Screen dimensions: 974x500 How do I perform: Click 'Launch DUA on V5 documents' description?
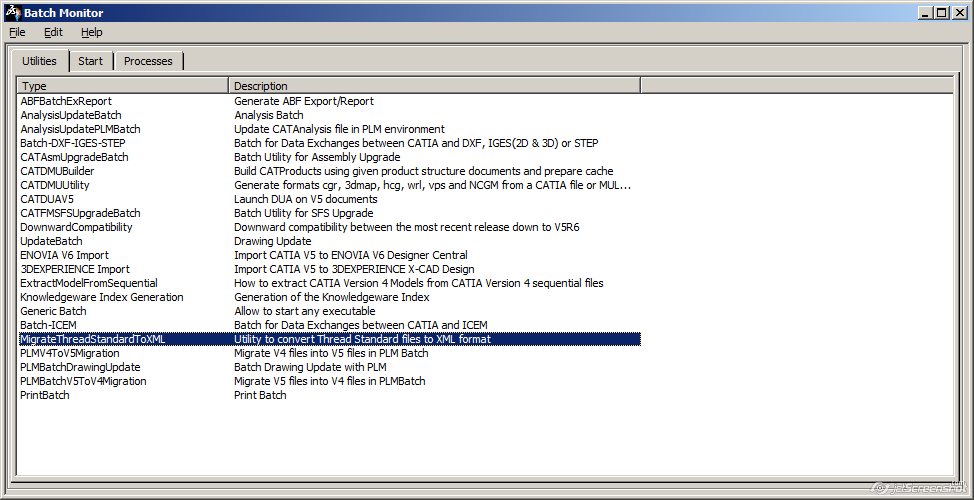click(306, 199)
